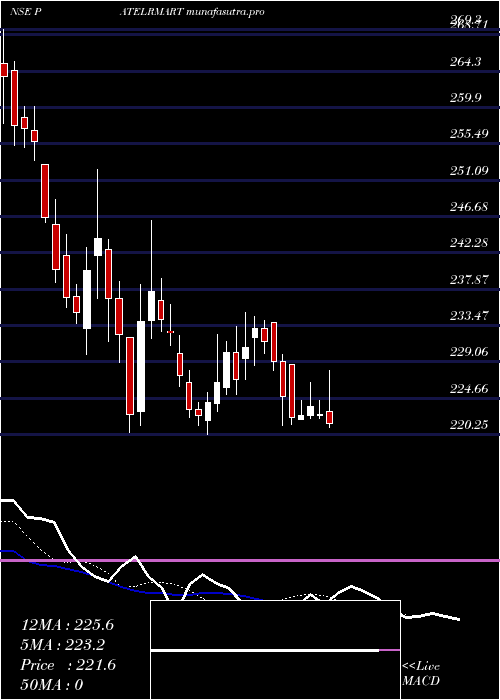This screenshot has height=700, width=500.
Task: Click the <<Live MACD label
Action: point(421,674)
